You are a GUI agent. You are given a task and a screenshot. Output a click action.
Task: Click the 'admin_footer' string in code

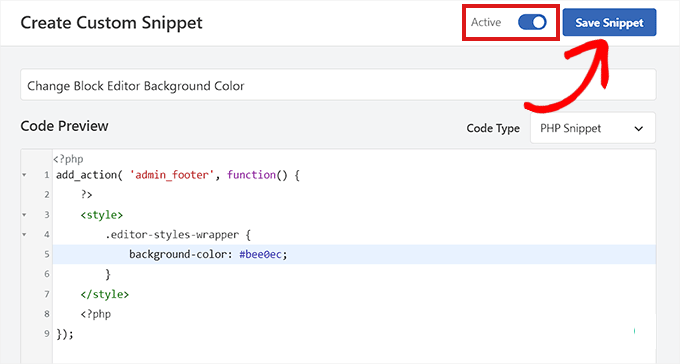(172, 175)
